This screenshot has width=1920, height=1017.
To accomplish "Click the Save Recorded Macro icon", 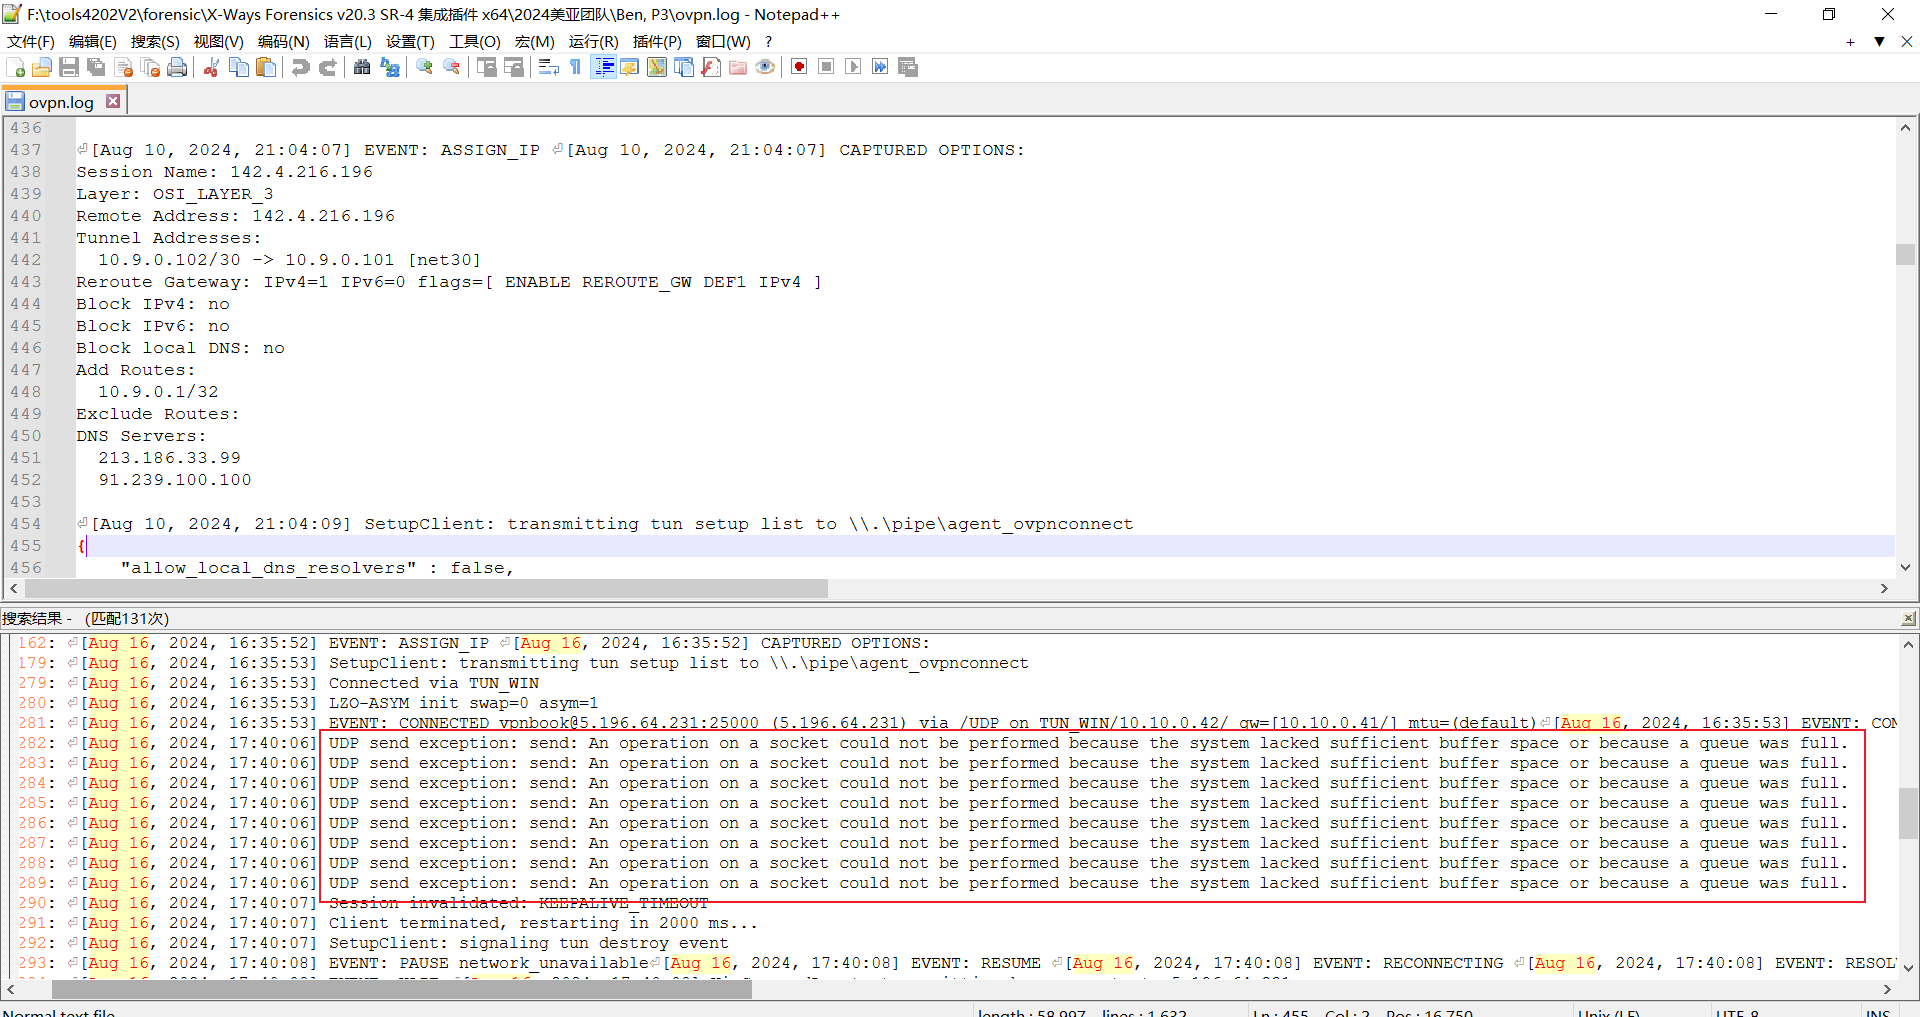I will [908, 67].
